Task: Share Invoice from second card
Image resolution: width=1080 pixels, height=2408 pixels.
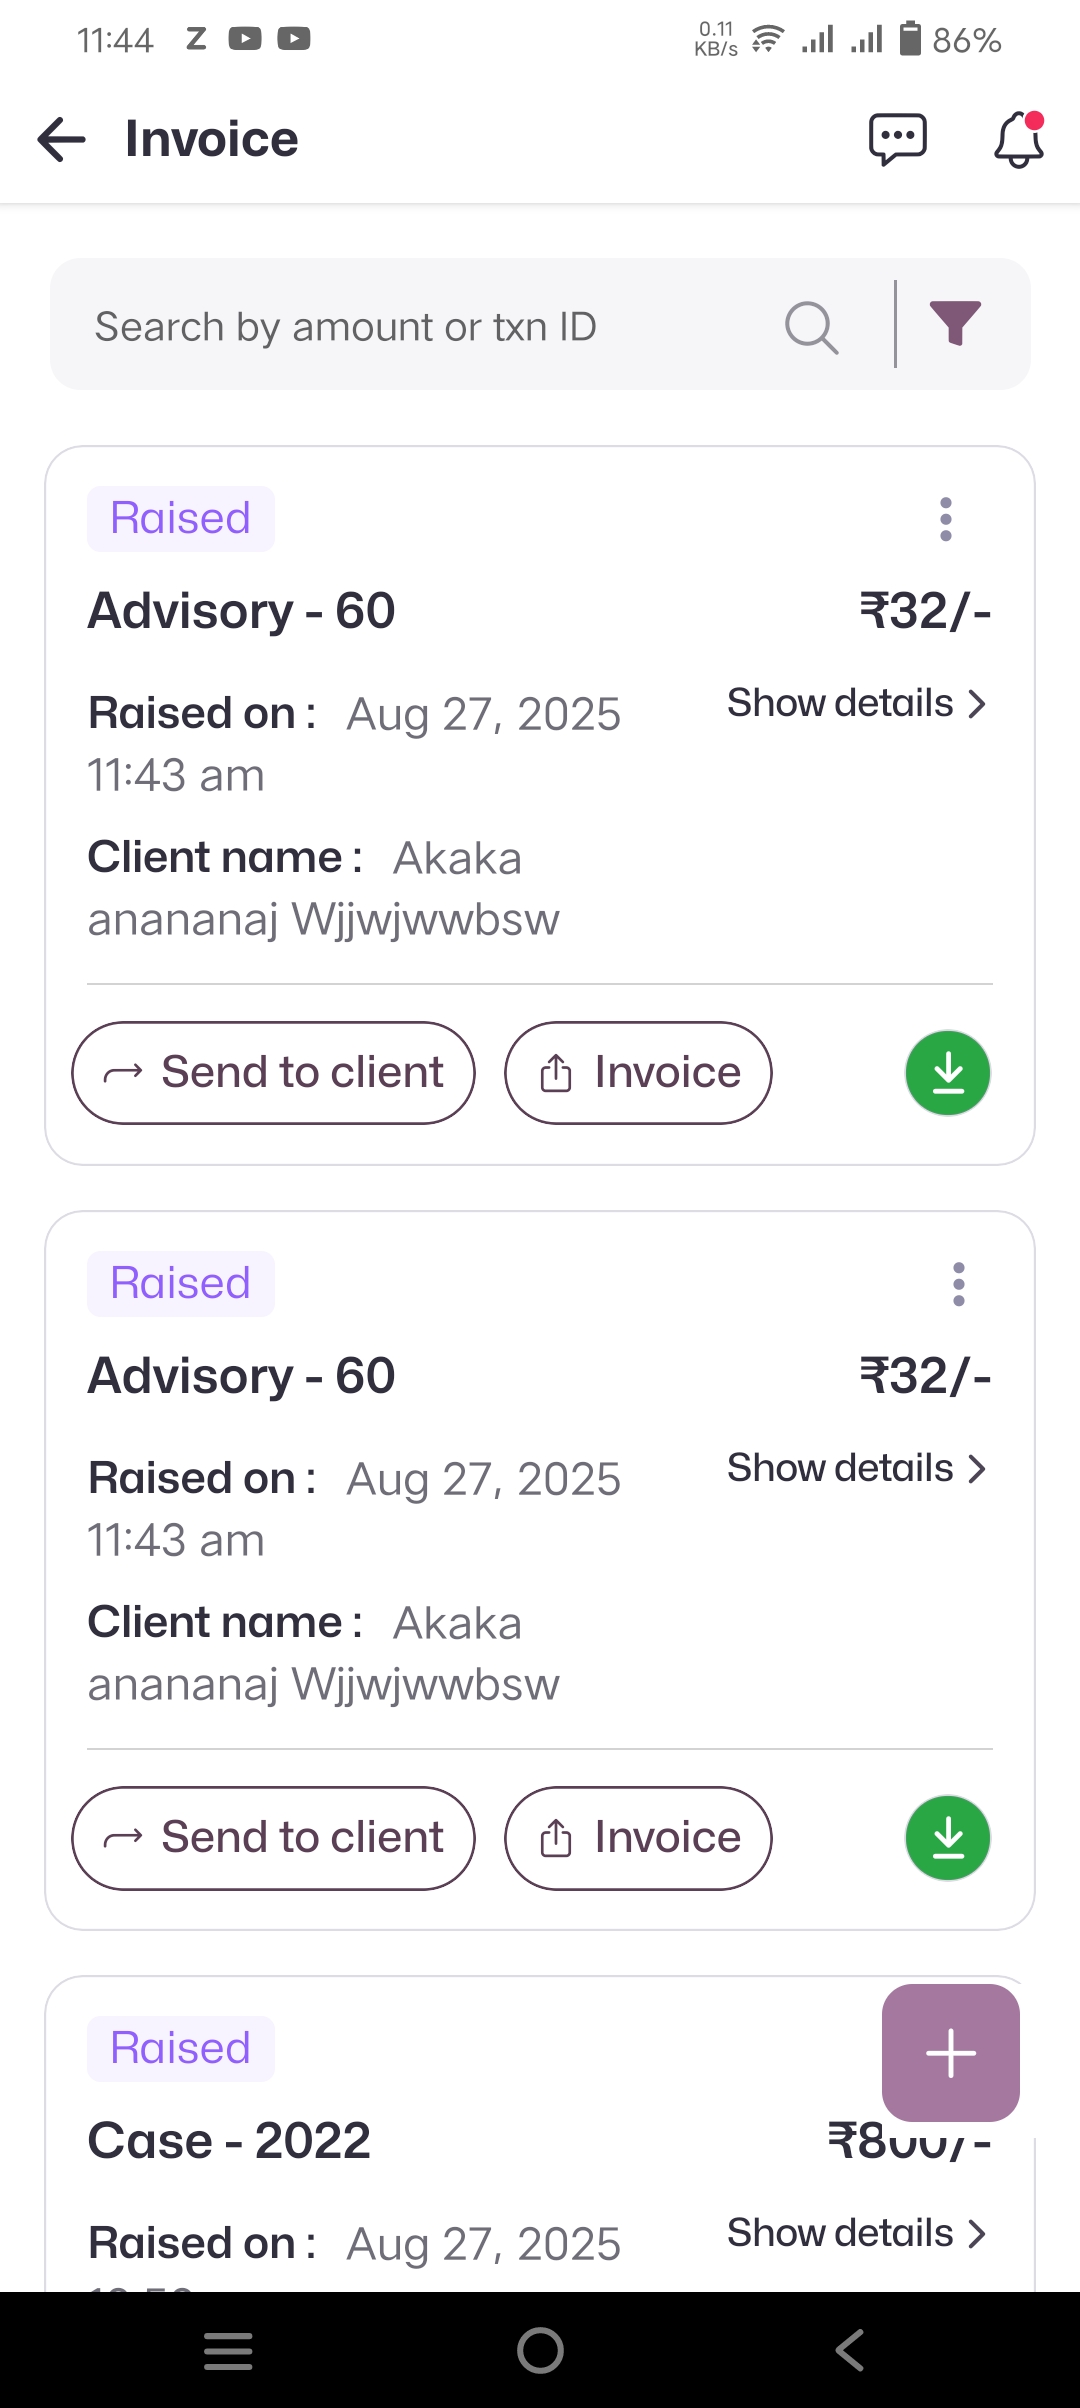Action: pos(638,1838)
